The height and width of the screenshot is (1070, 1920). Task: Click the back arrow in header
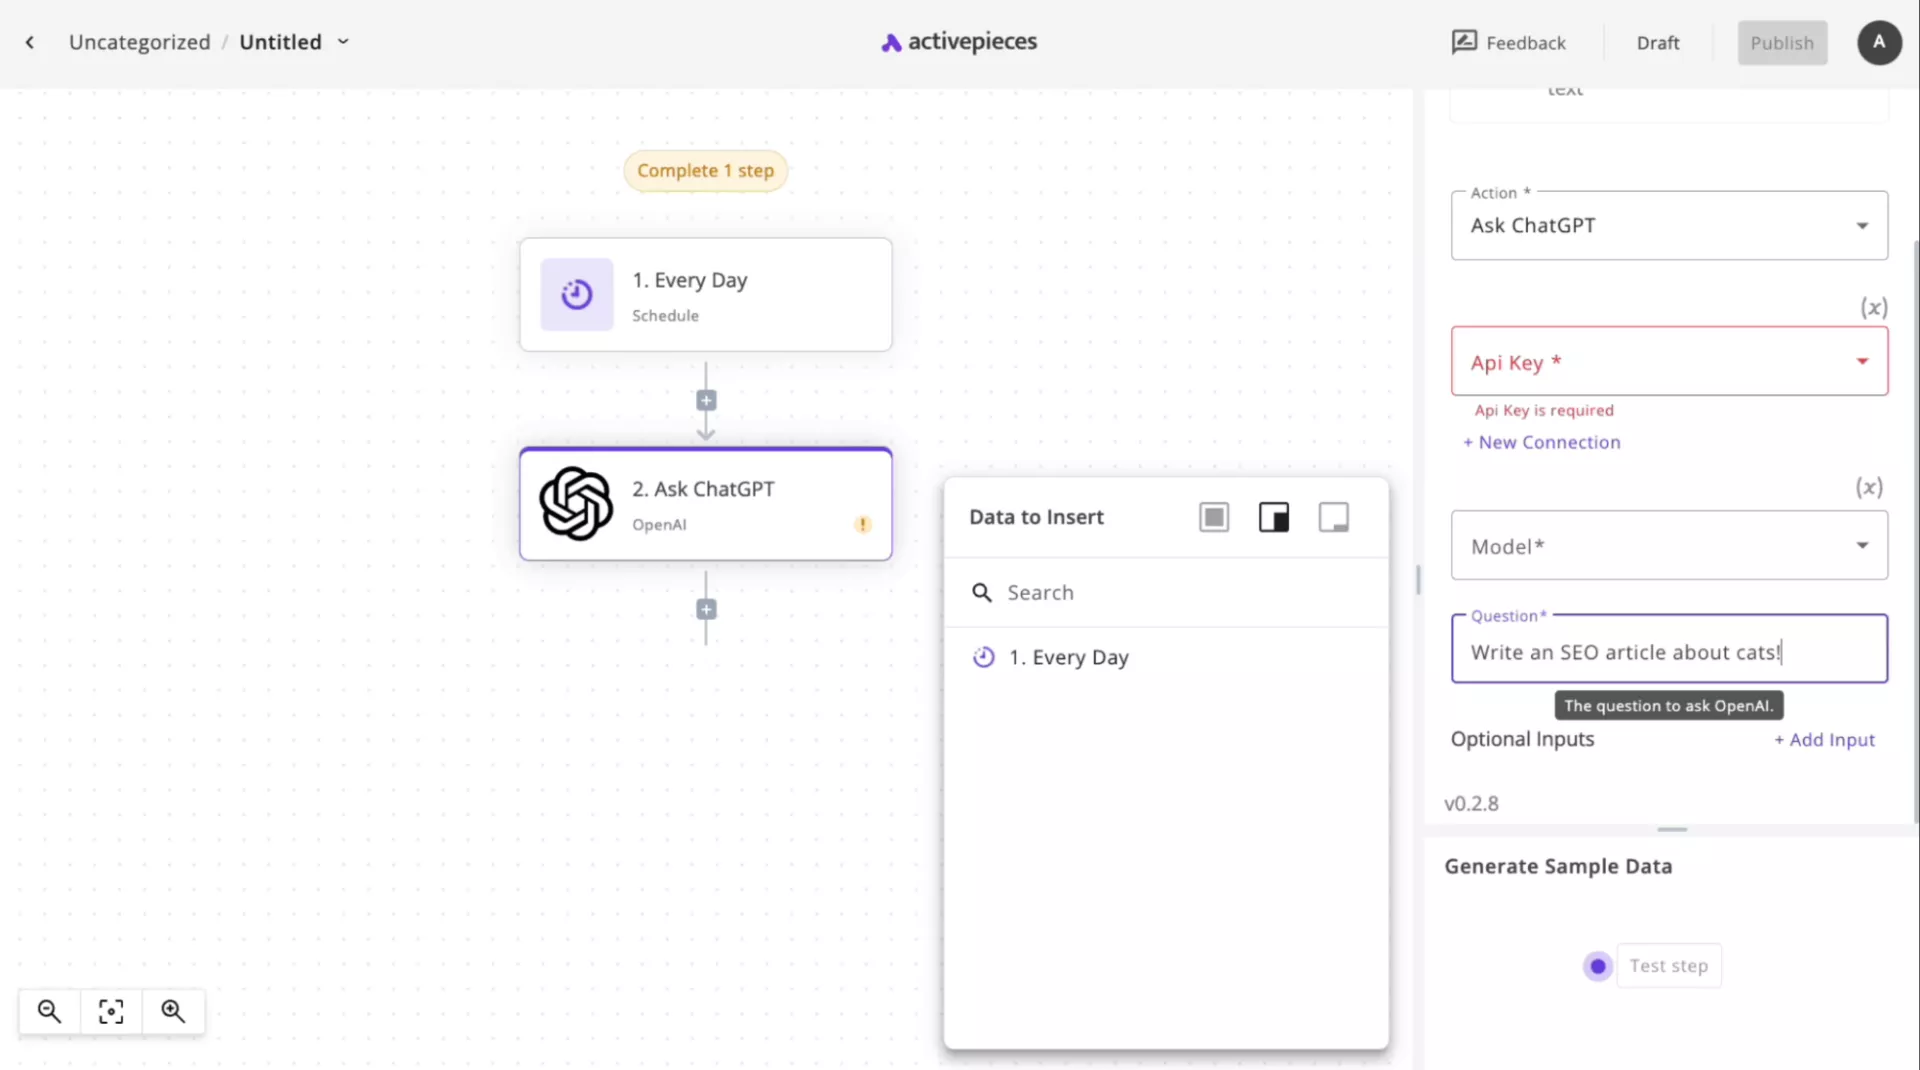point(30,42)
